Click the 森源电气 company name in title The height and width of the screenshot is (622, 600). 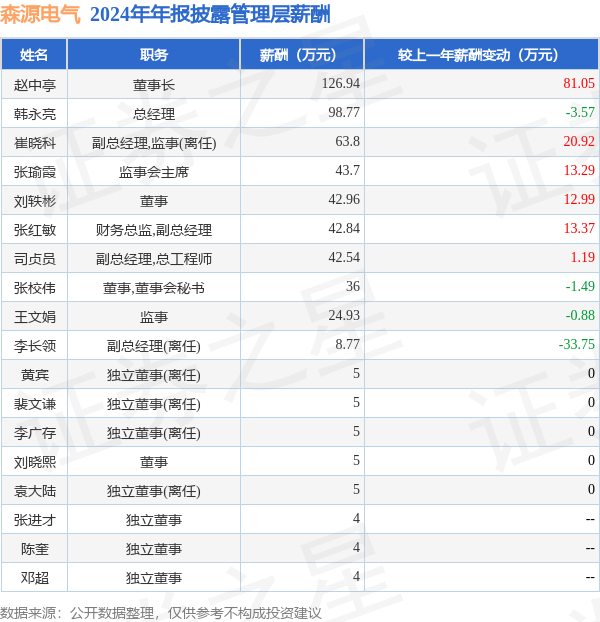tap(40, 15)
